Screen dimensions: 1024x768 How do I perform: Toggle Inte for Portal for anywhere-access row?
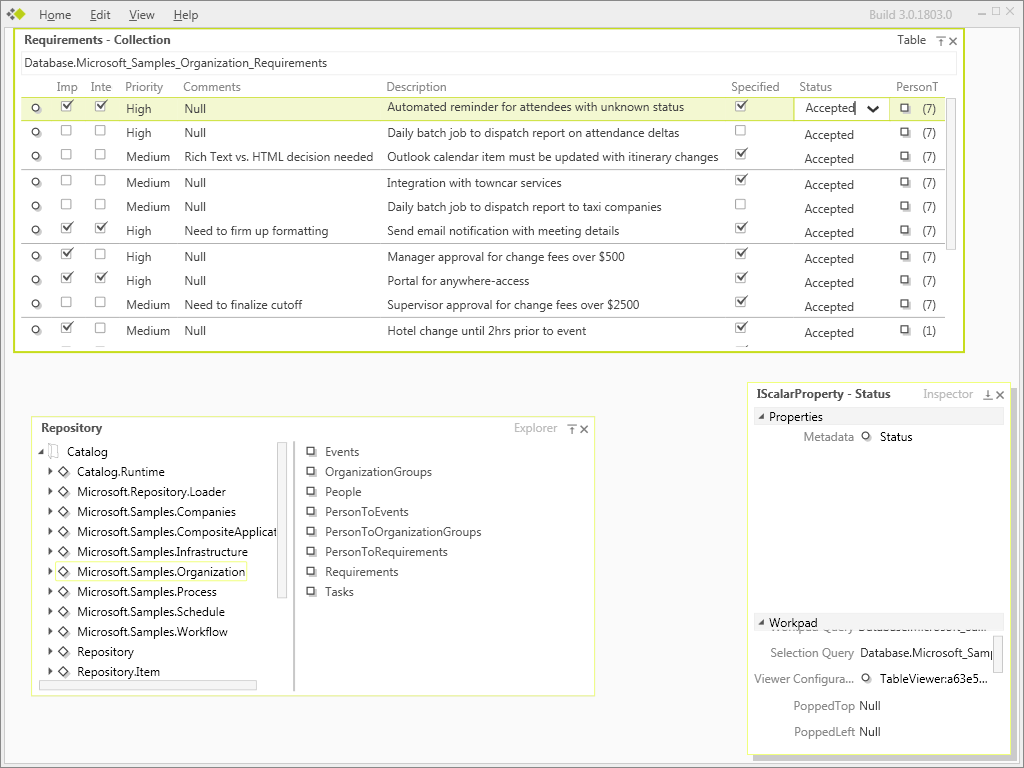click(101, 278)
